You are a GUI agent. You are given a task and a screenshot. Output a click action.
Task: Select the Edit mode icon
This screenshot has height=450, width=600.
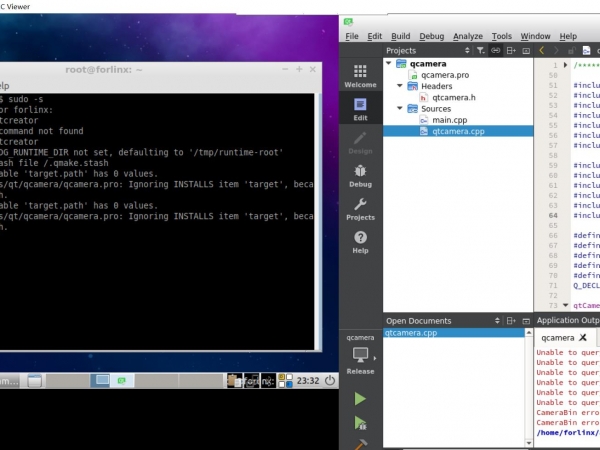360,108
